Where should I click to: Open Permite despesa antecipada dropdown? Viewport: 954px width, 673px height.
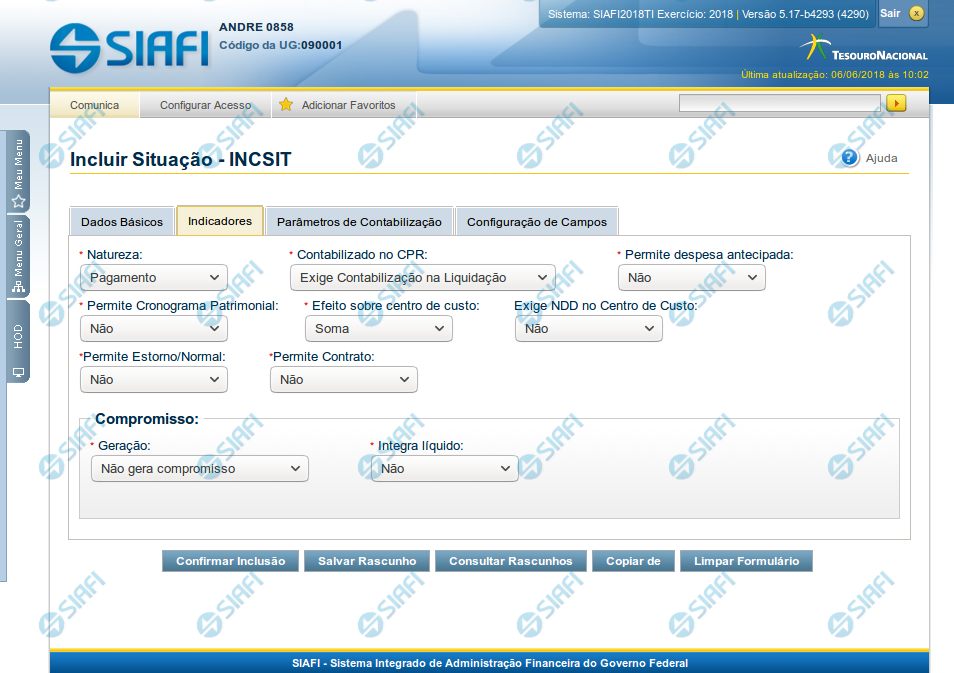691,278
